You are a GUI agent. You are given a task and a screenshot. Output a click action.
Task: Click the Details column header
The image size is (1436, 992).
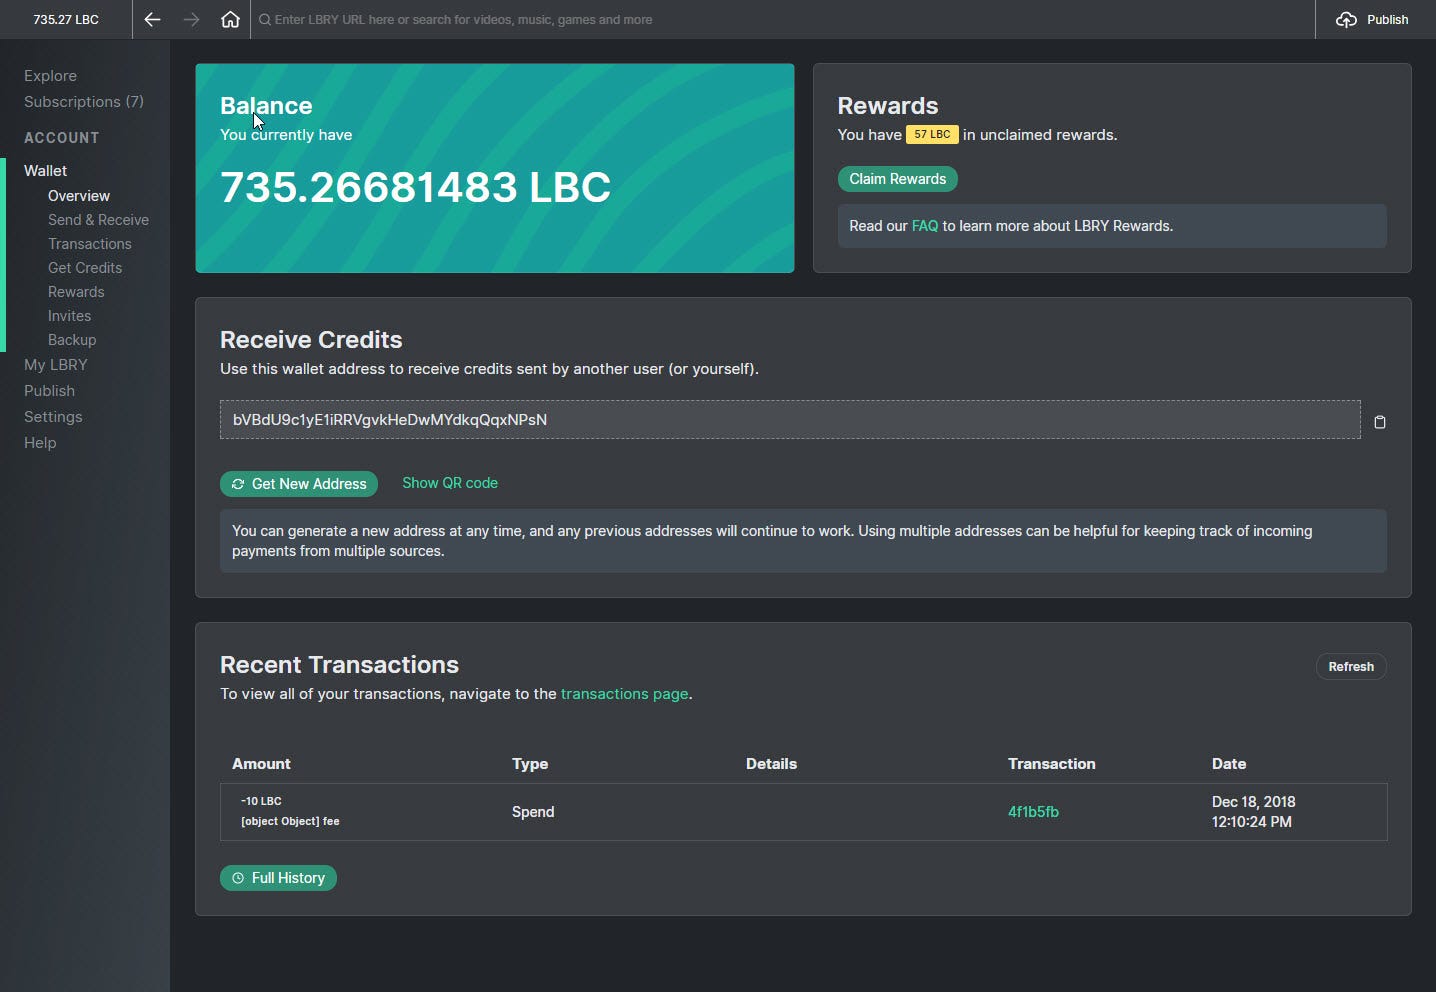(x=771, y=764)
